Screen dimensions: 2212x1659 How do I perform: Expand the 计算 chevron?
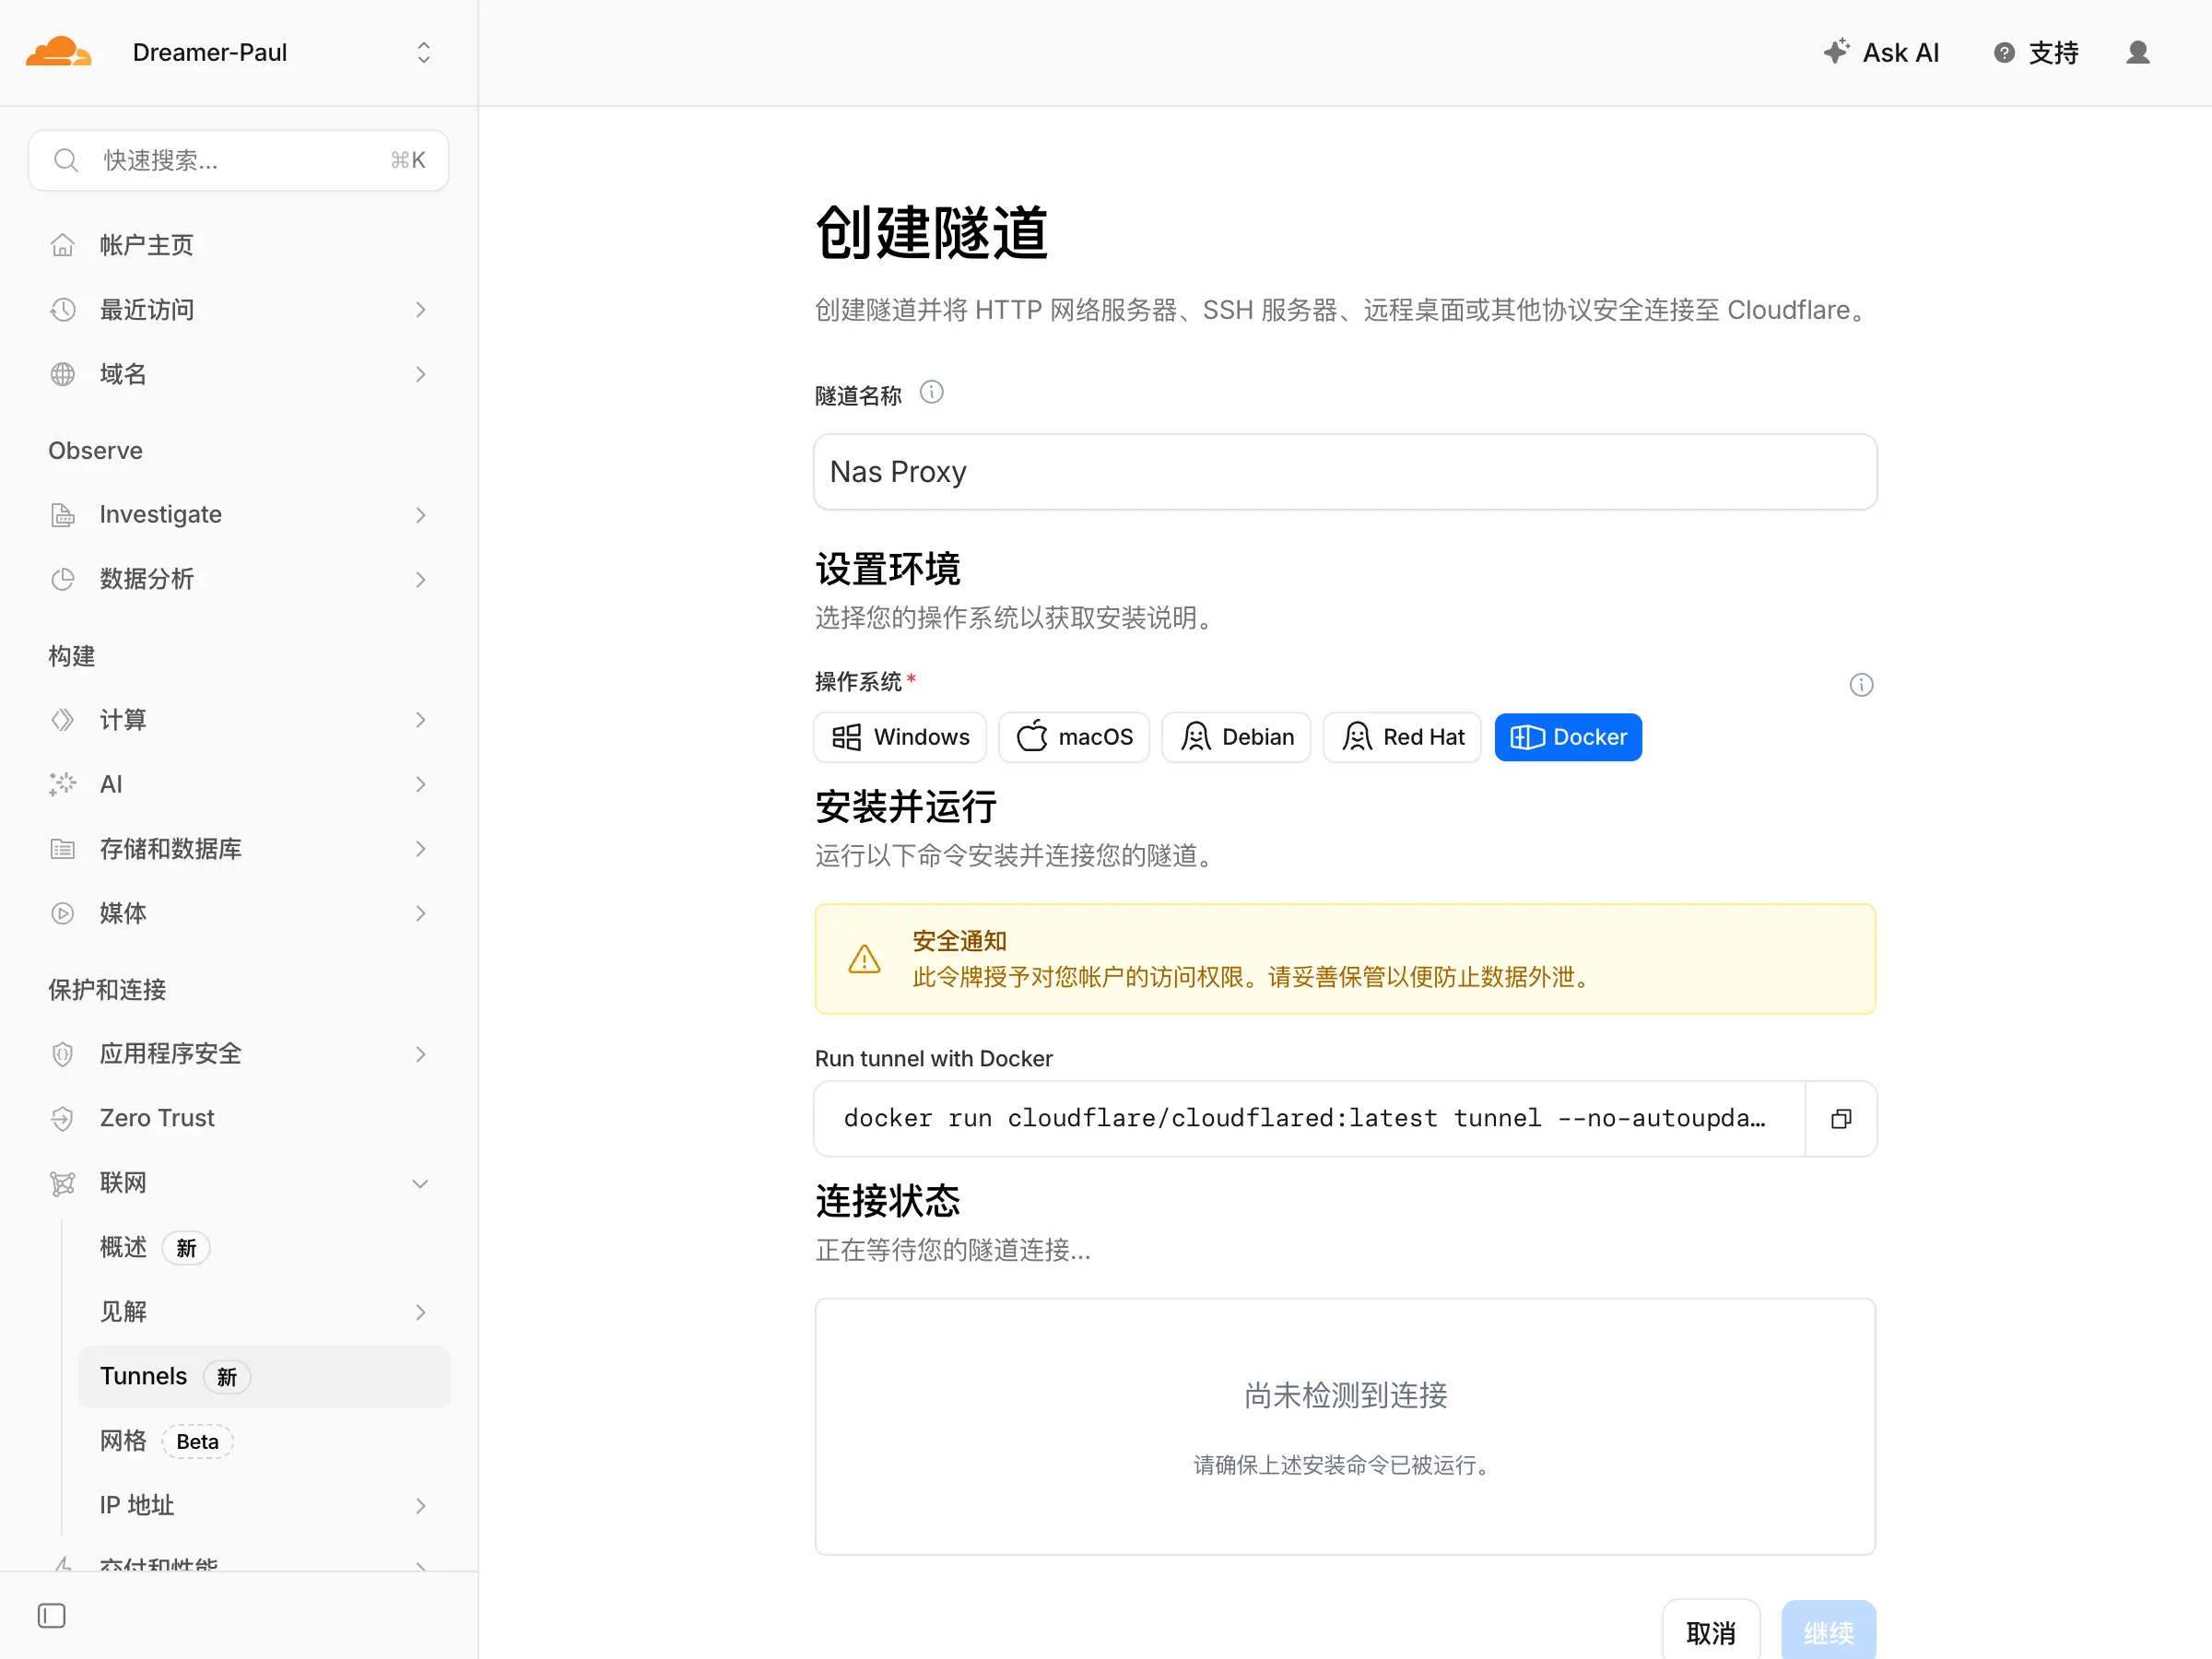[x=421, y=720]
